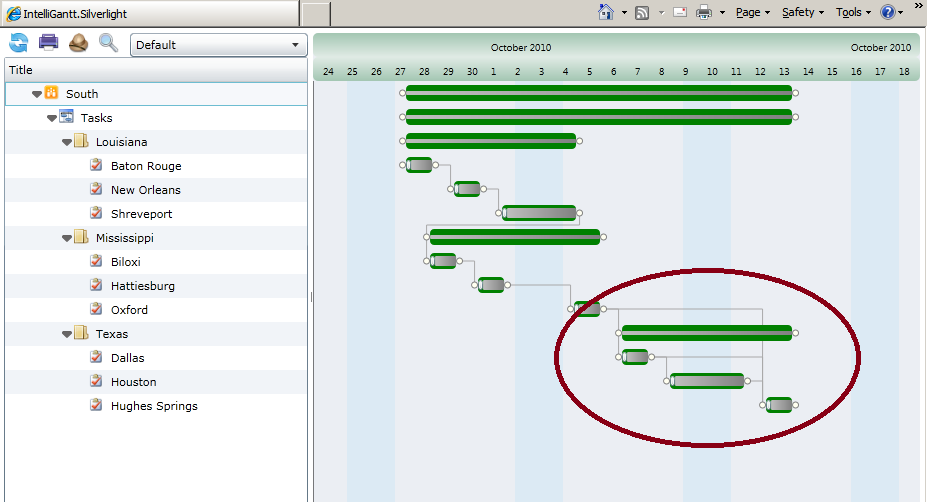The image size is (927, 502).
Task: Click the Mississippi folder icon
Action: (82, 237)
